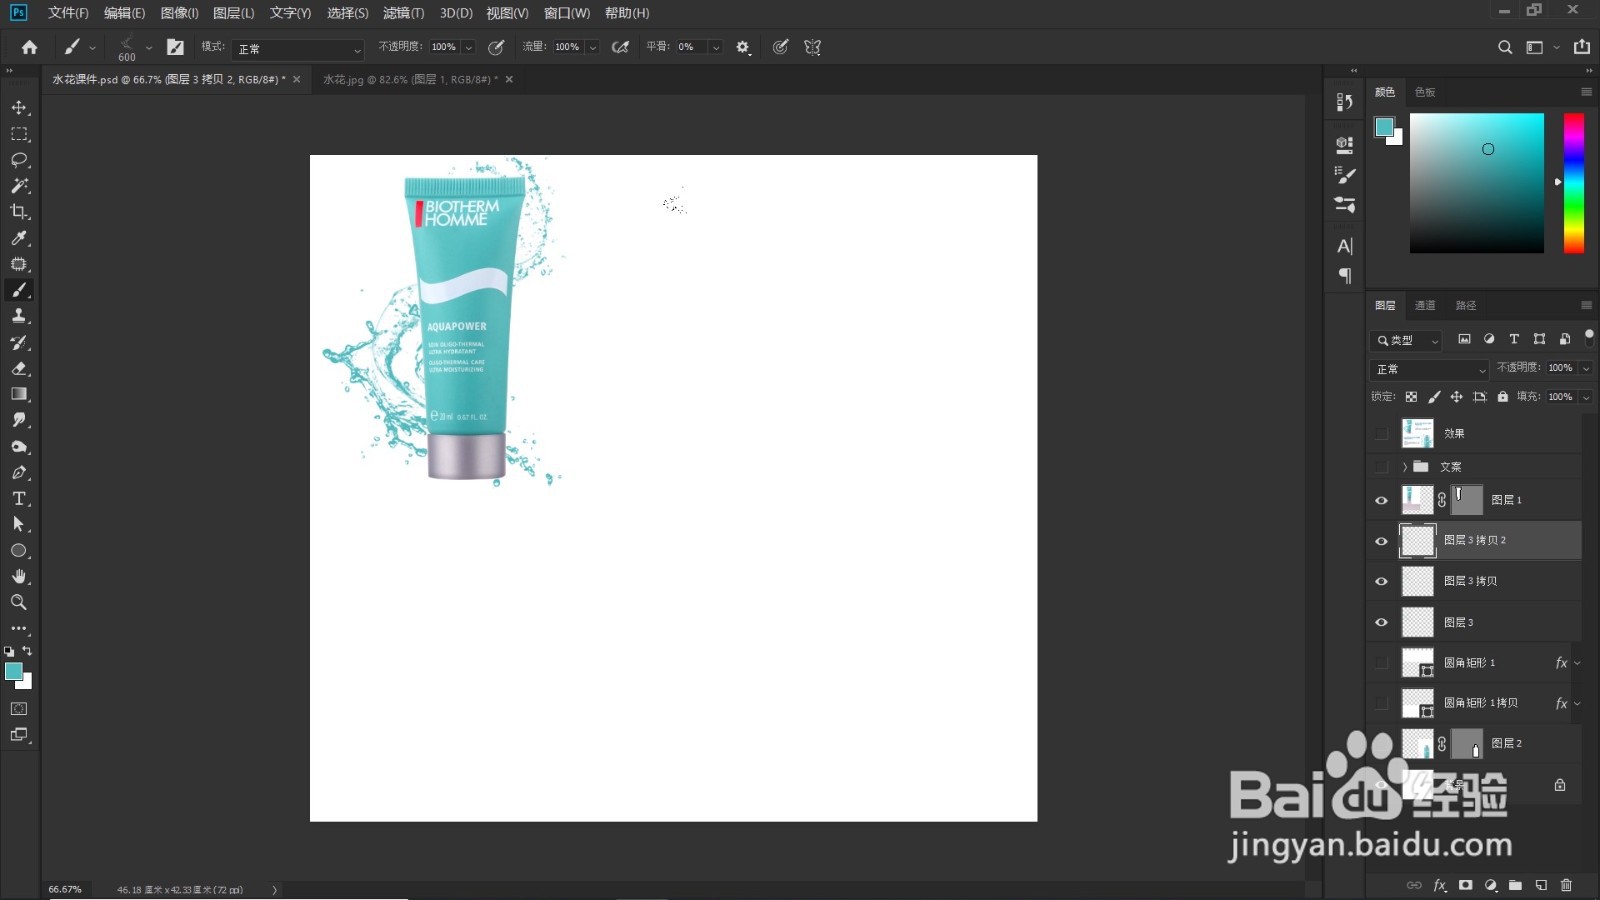The width and height of the screenshot is (1600, 900).
Task: Select the Pen tool
Action: (x=19, y=473)
